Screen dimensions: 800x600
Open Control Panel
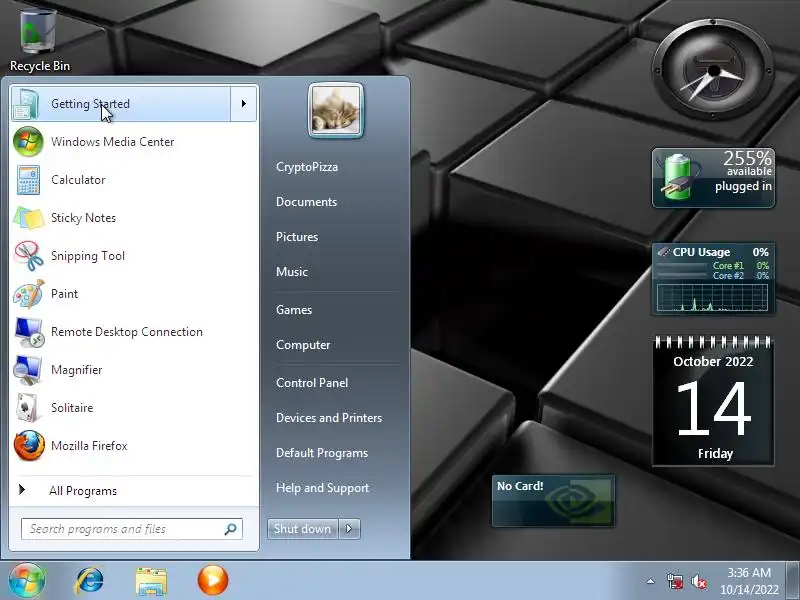pyautogui.click(x=312, y=383)
